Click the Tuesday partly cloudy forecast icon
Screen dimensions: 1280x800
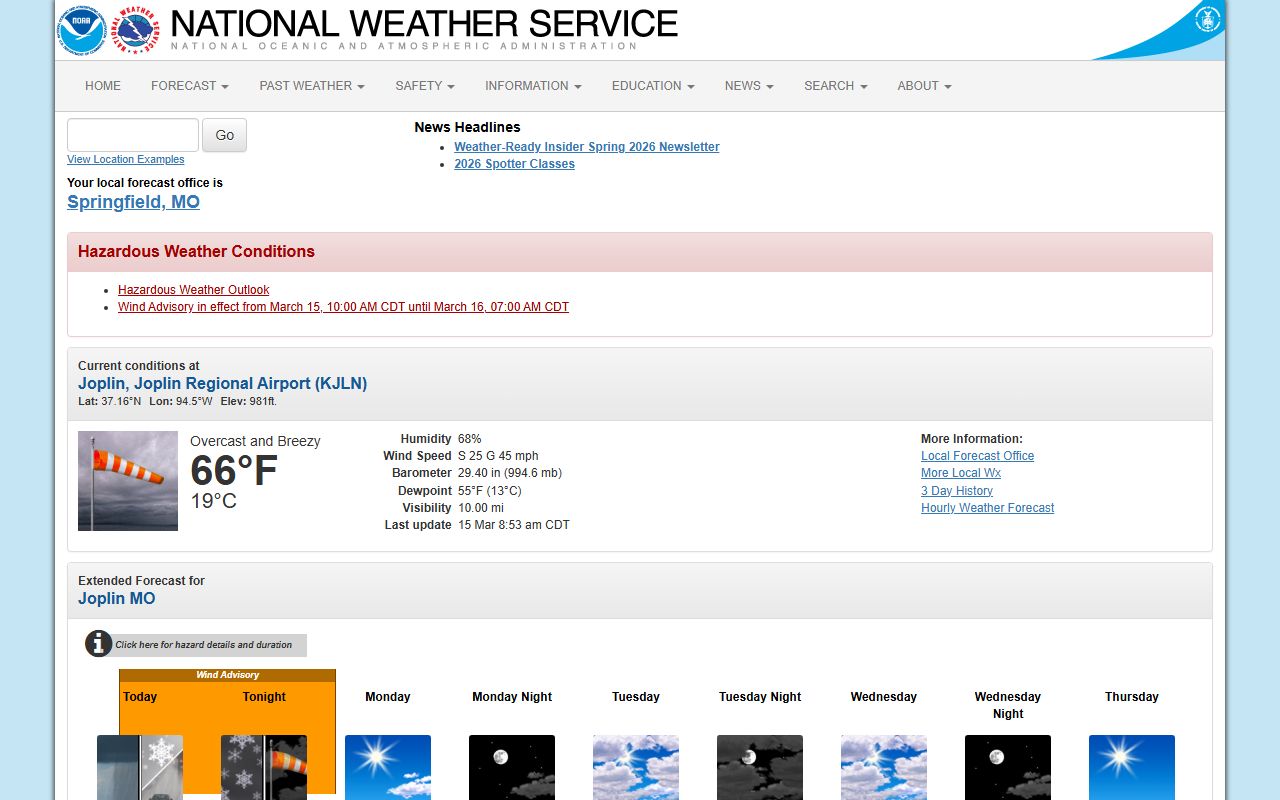(636, 767)
